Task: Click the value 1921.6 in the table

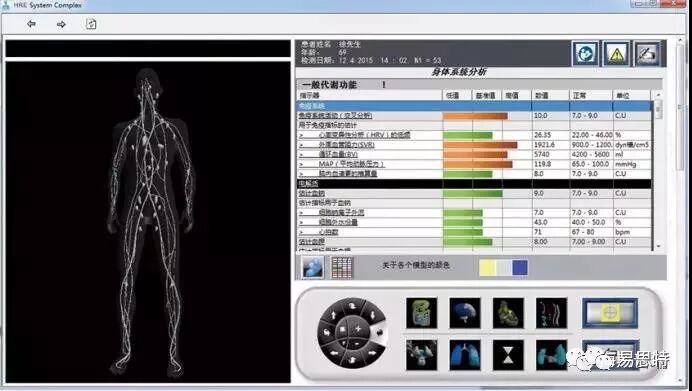Action: tap(544, 145)
